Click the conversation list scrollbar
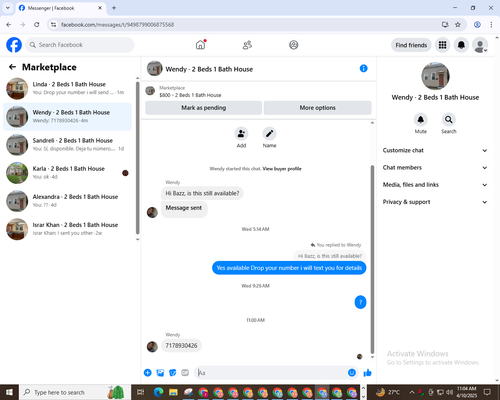The image size is (500, 400). (137, 158)
